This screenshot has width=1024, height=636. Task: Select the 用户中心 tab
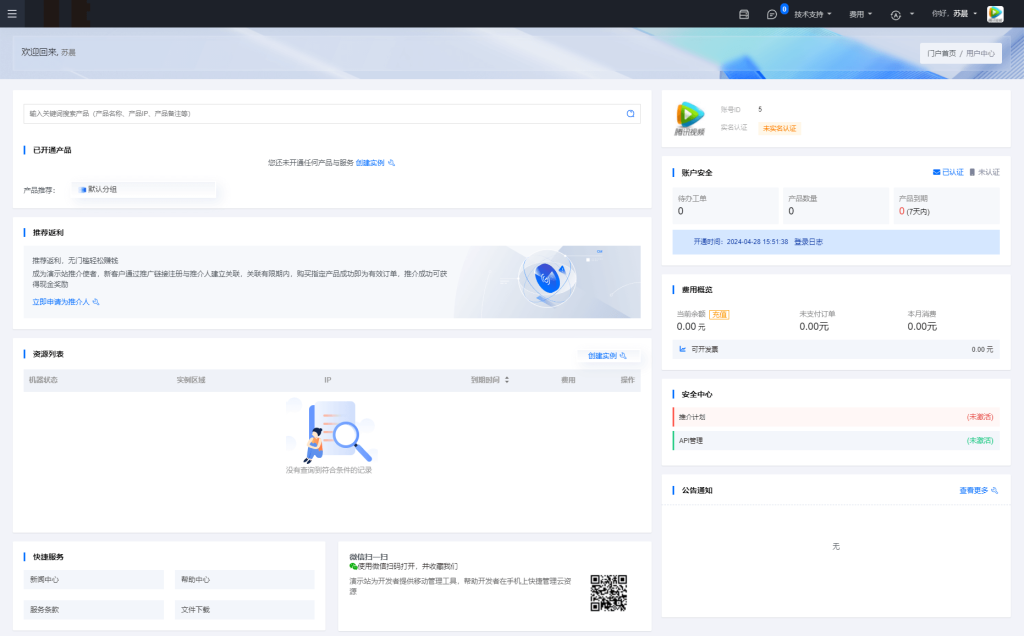tap(983, 51)
